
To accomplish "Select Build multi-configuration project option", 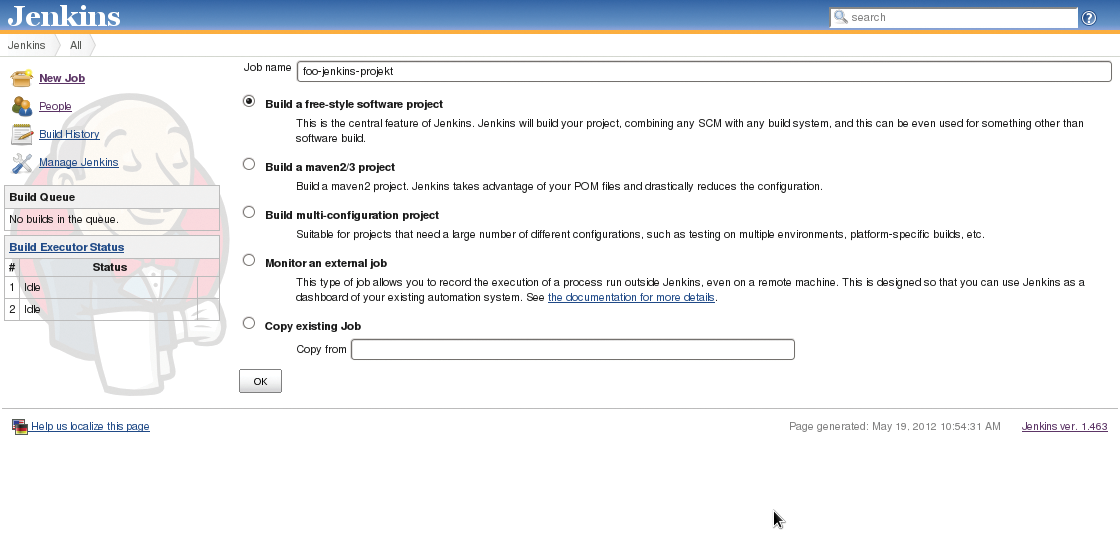I will click(x=249, y=212).
